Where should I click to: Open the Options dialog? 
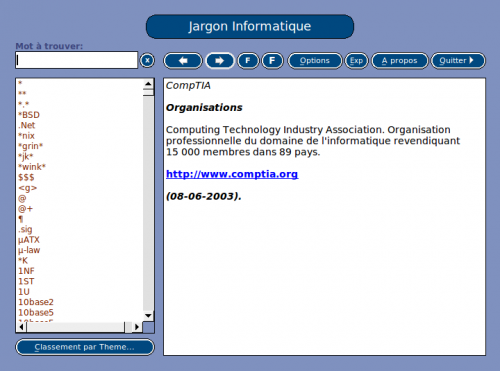coord(315,61)
